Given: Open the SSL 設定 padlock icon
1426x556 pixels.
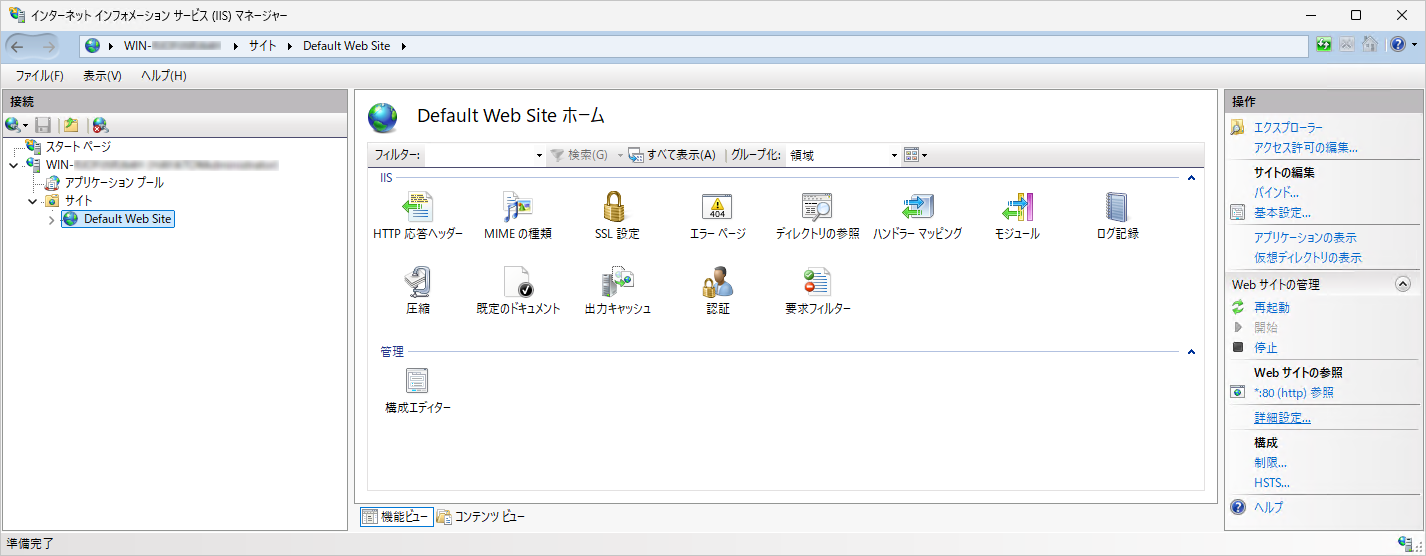Looking at the screenshot, I should (617, 207).
